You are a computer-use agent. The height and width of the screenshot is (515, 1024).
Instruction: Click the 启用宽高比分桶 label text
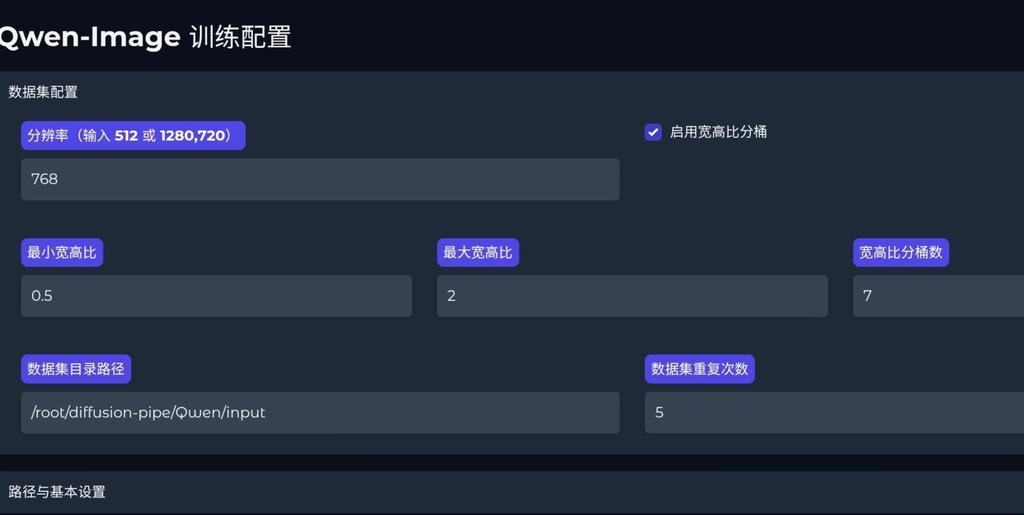tap(718, 132)
